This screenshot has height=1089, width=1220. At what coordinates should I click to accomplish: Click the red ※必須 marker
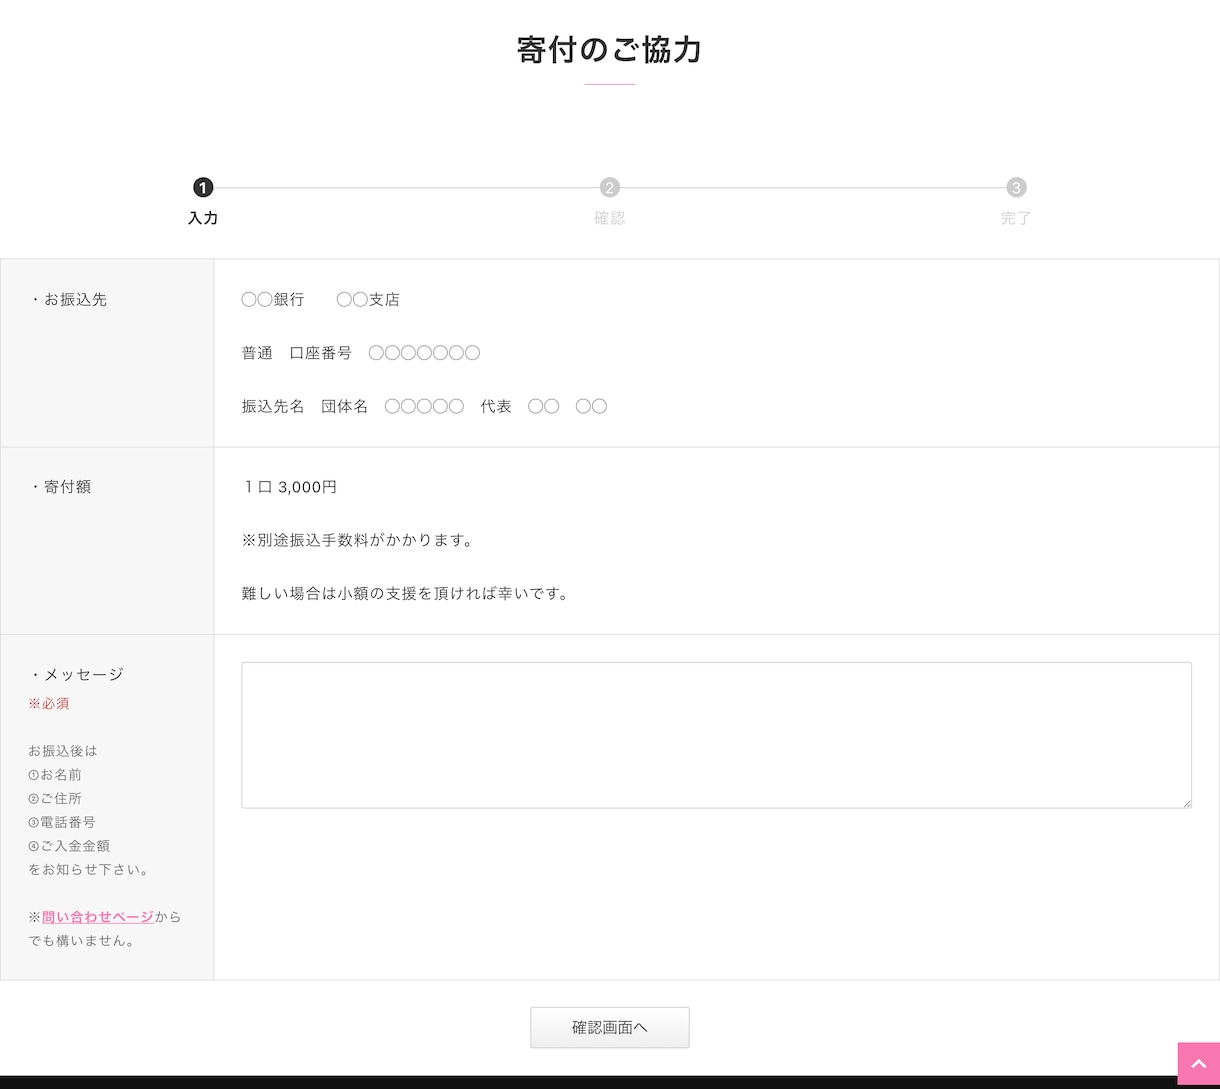[x=49, y=703]
